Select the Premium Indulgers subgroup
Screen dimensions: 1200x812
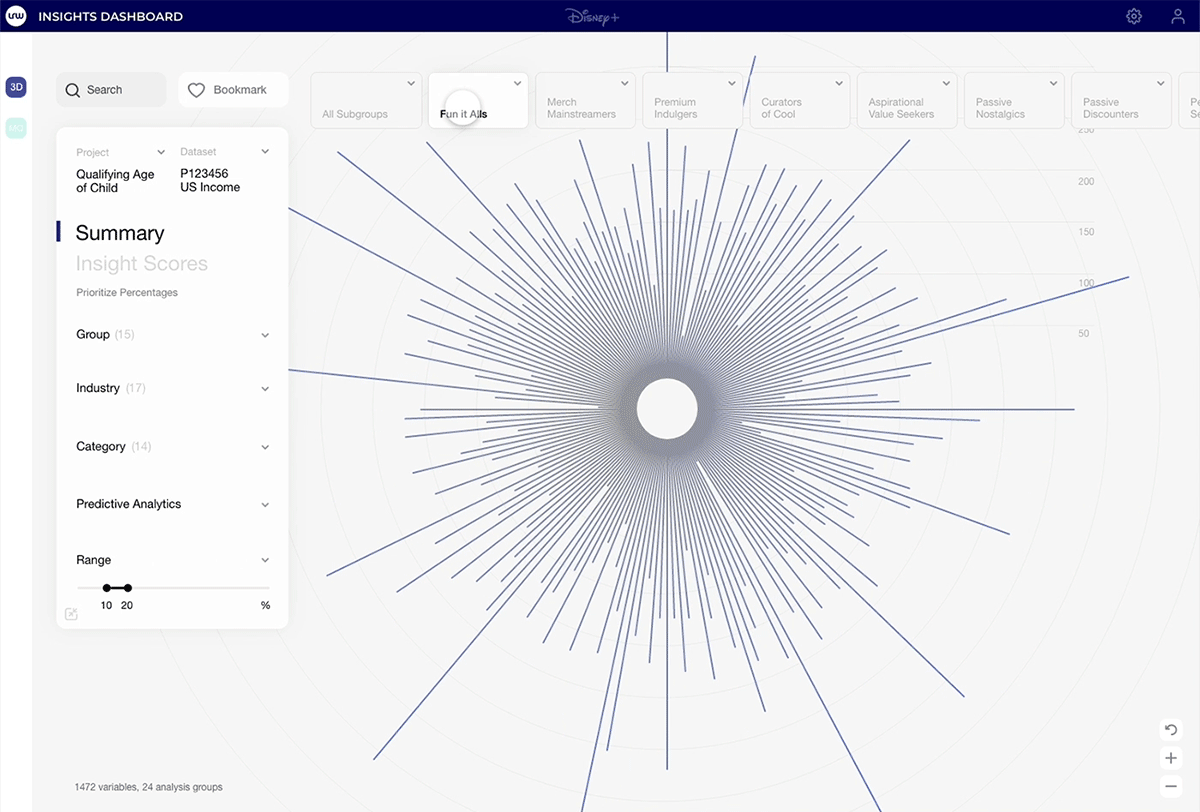[692, 100]
